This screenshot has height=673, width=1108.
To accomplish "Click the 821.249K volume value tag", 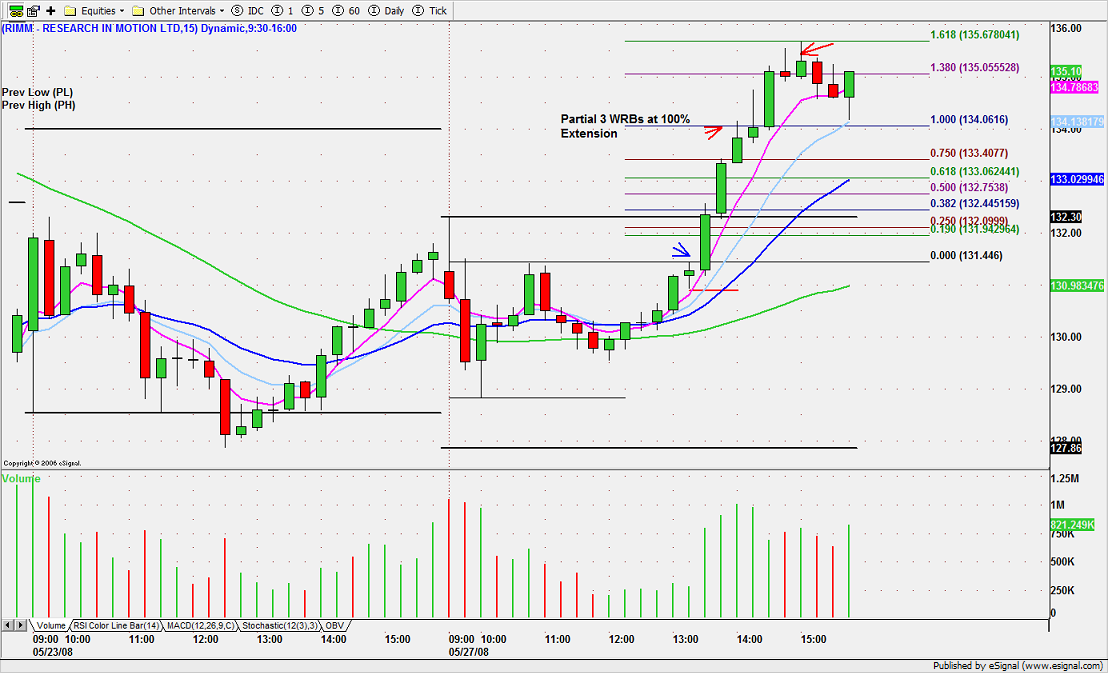I will click(1072, 525).
